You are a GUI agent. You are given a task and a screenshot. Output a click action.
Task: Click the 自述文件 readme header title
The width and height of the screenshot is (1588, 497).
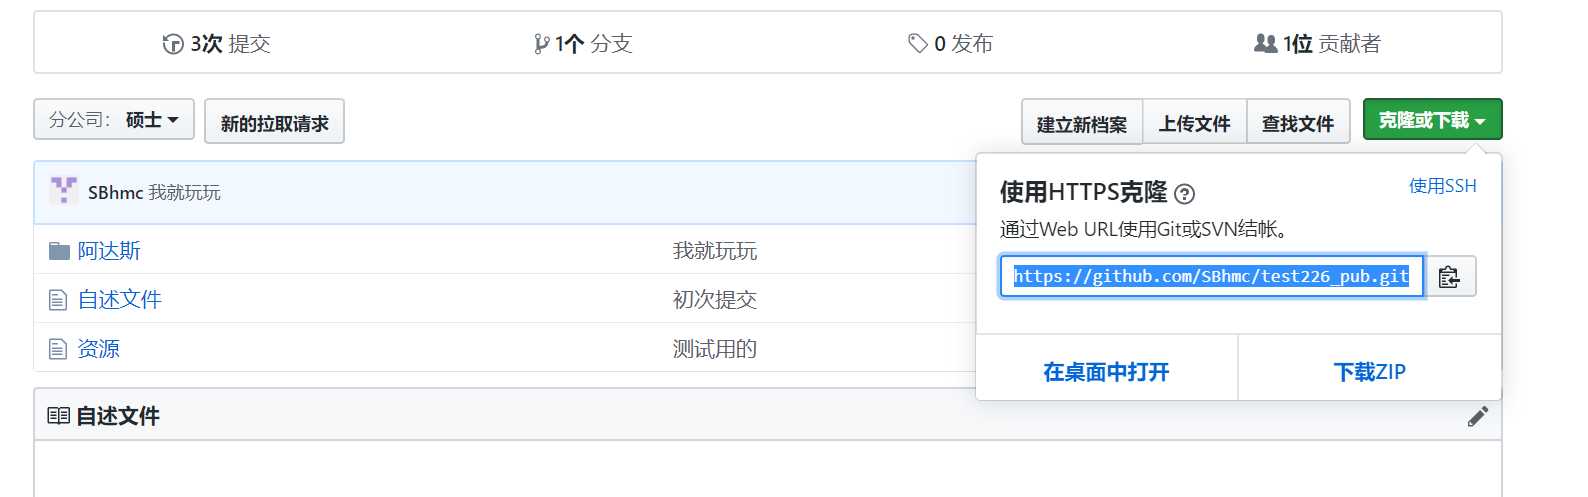[118, 416]
